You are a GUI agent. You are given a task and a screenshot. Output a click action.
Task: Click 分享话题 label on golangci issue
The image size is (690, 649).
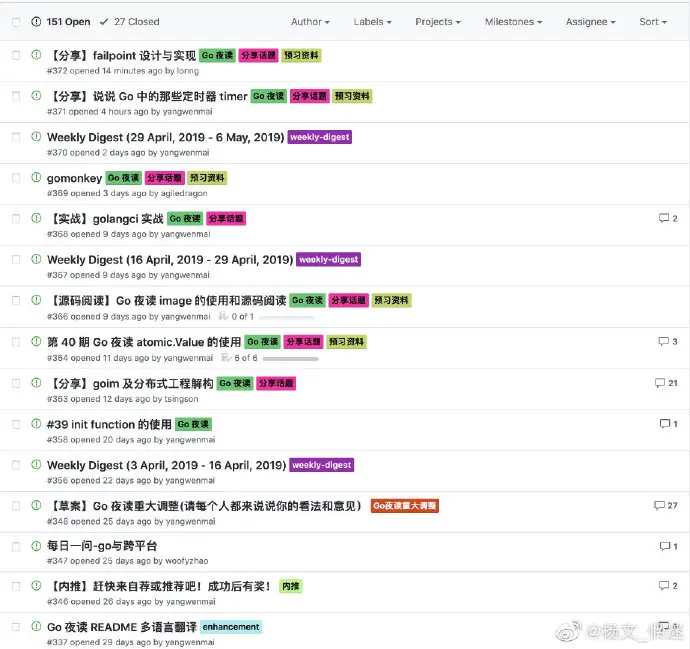[x=226, y=219]
